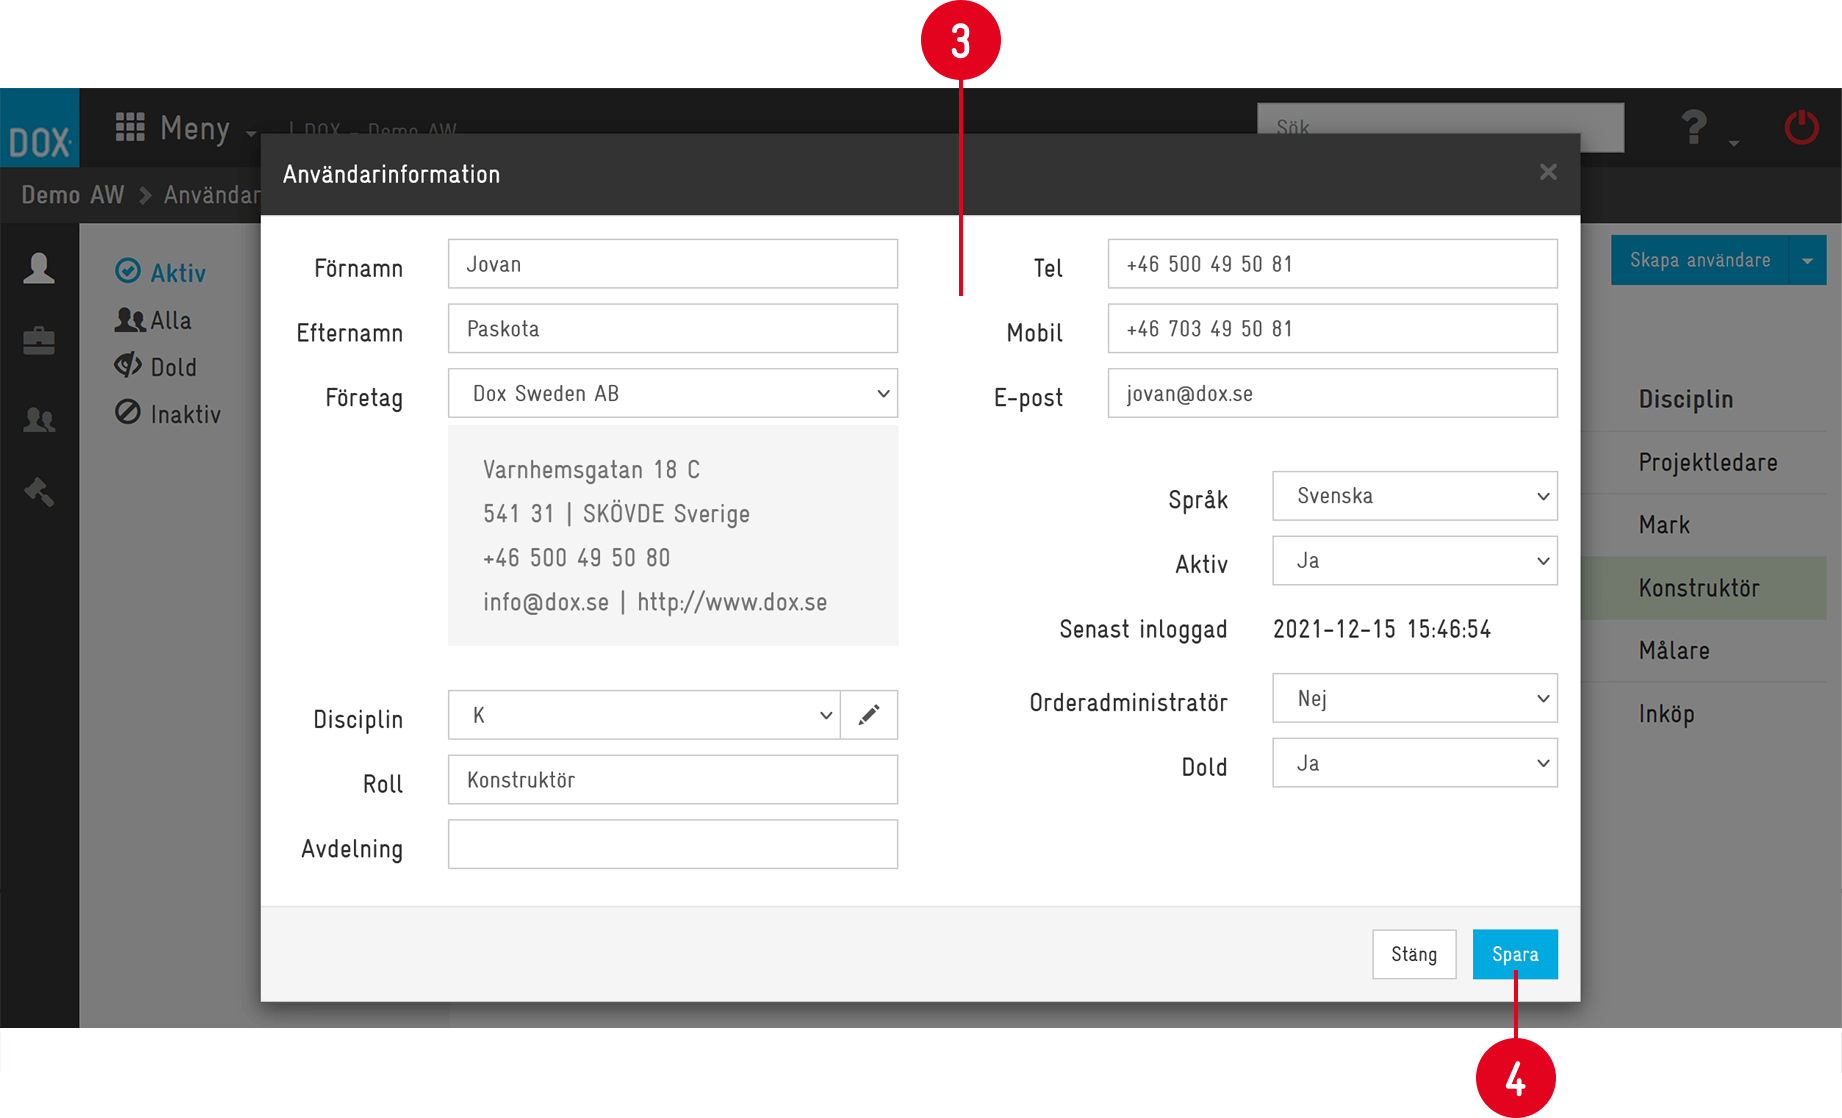Click the red power logout icon
The image size is (1842, 1118).
pos(1802,128)
